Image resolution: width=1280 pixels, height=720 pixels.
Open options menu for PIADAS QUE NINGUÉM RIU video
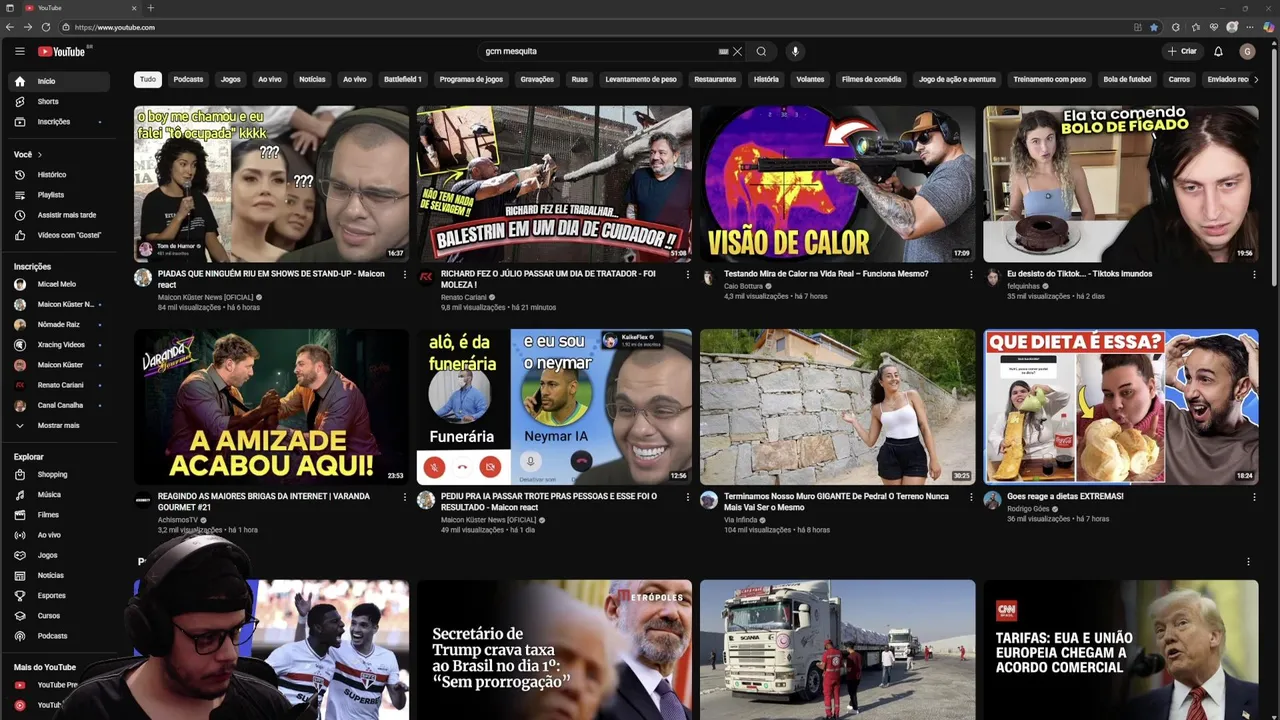(x=405, y=274)
